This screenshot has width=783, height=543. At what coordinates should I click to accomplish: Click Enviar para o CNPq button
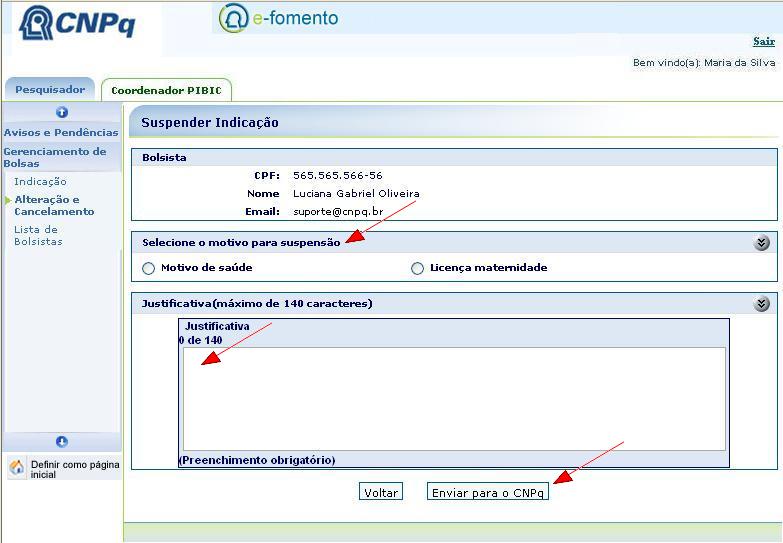487,492
